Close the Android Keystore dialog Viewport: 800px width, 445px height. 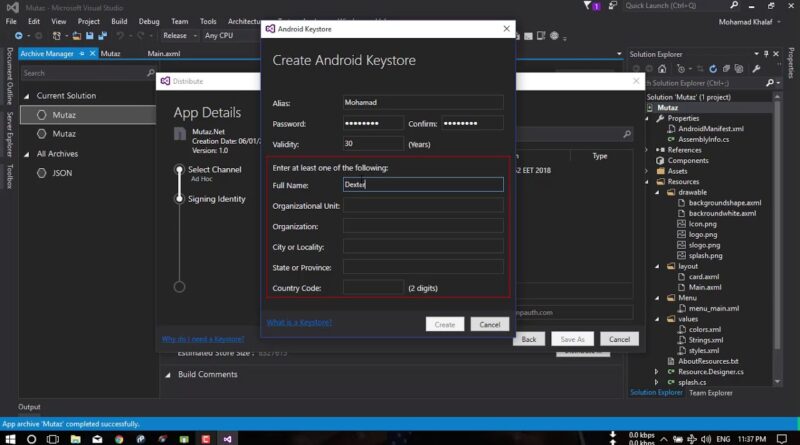506,29
